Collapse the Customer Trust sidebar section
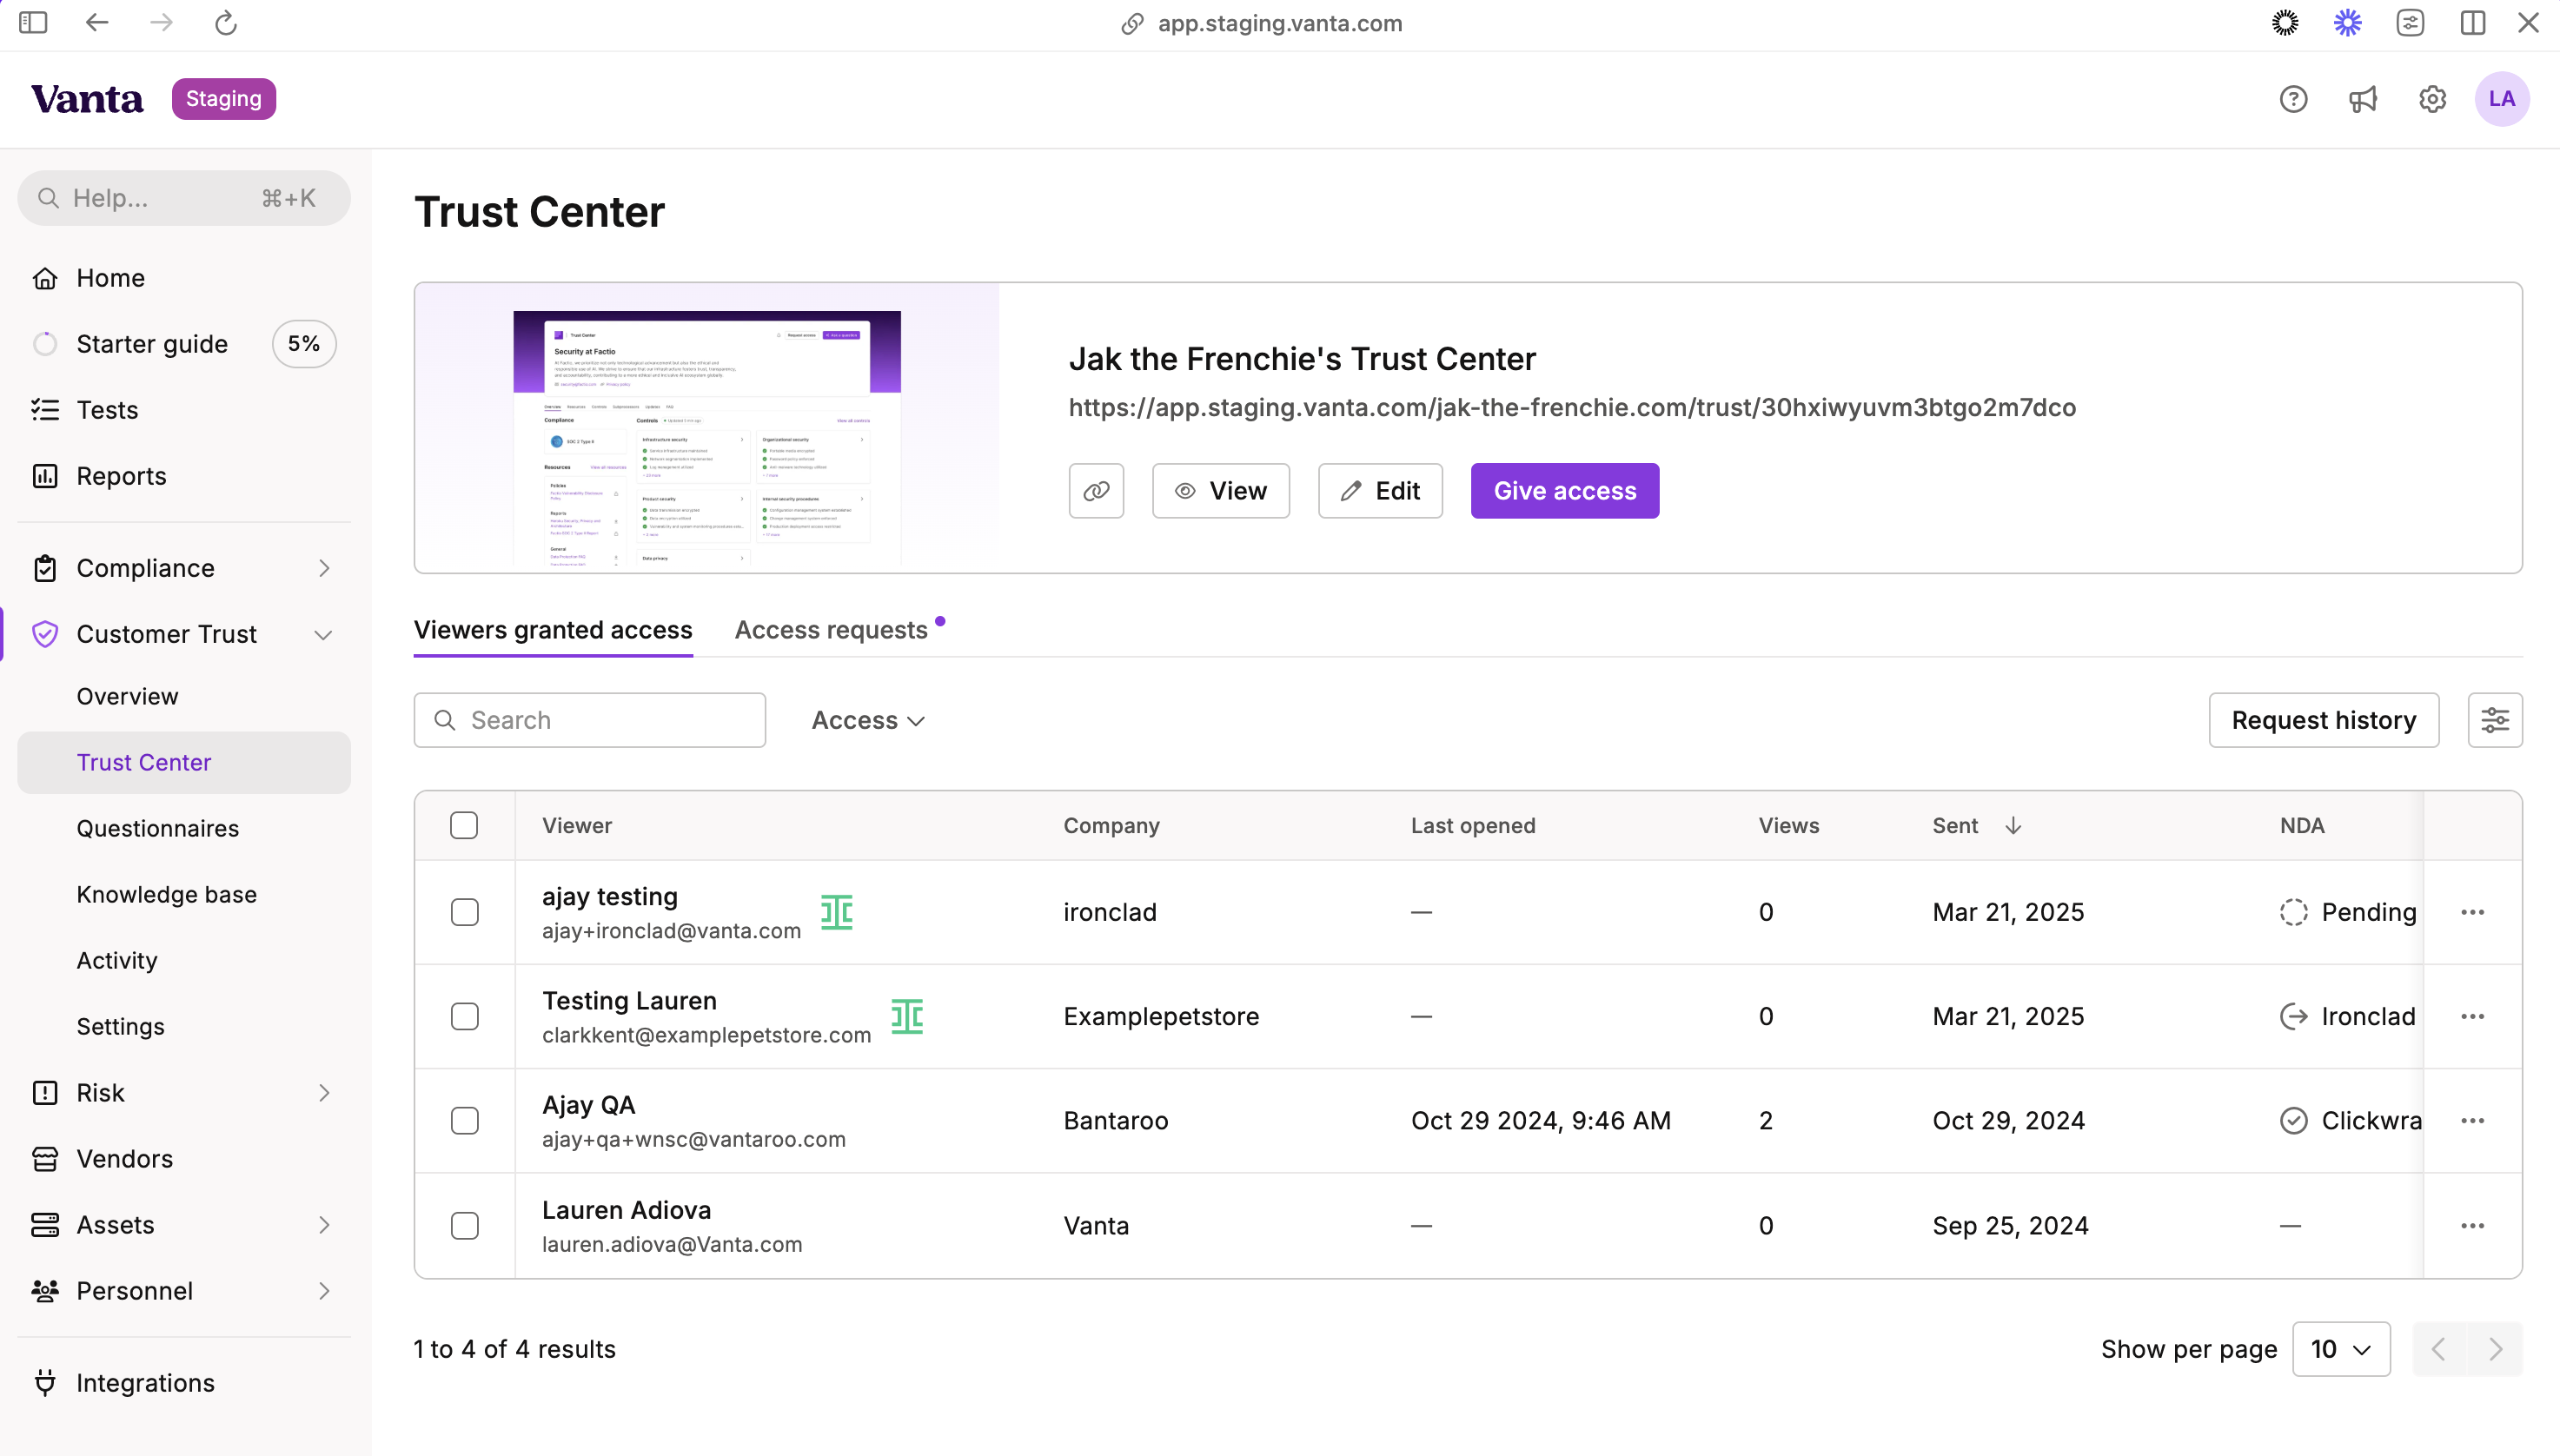Screen dimensions: 2560x1456 184,634
